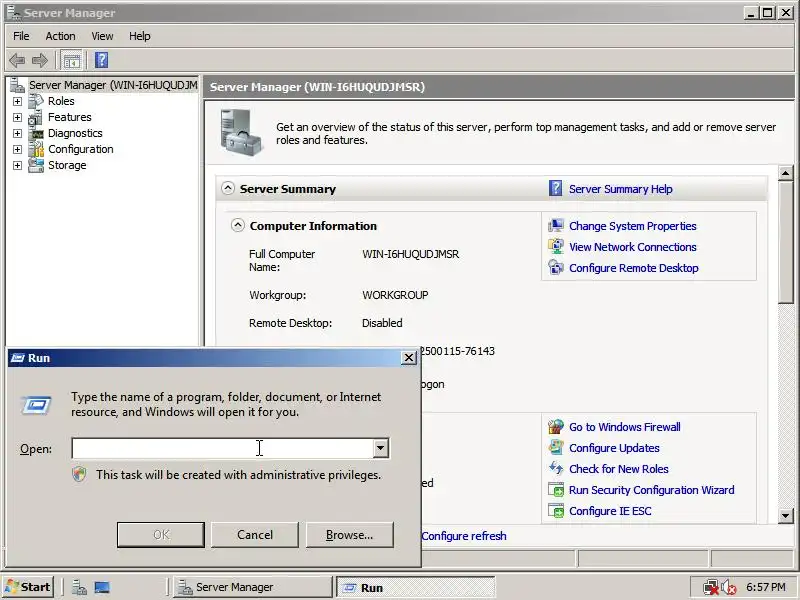Click the Roles icon in tree
The width and height of the screenshot is (800, 600).
tap(36, 101)
